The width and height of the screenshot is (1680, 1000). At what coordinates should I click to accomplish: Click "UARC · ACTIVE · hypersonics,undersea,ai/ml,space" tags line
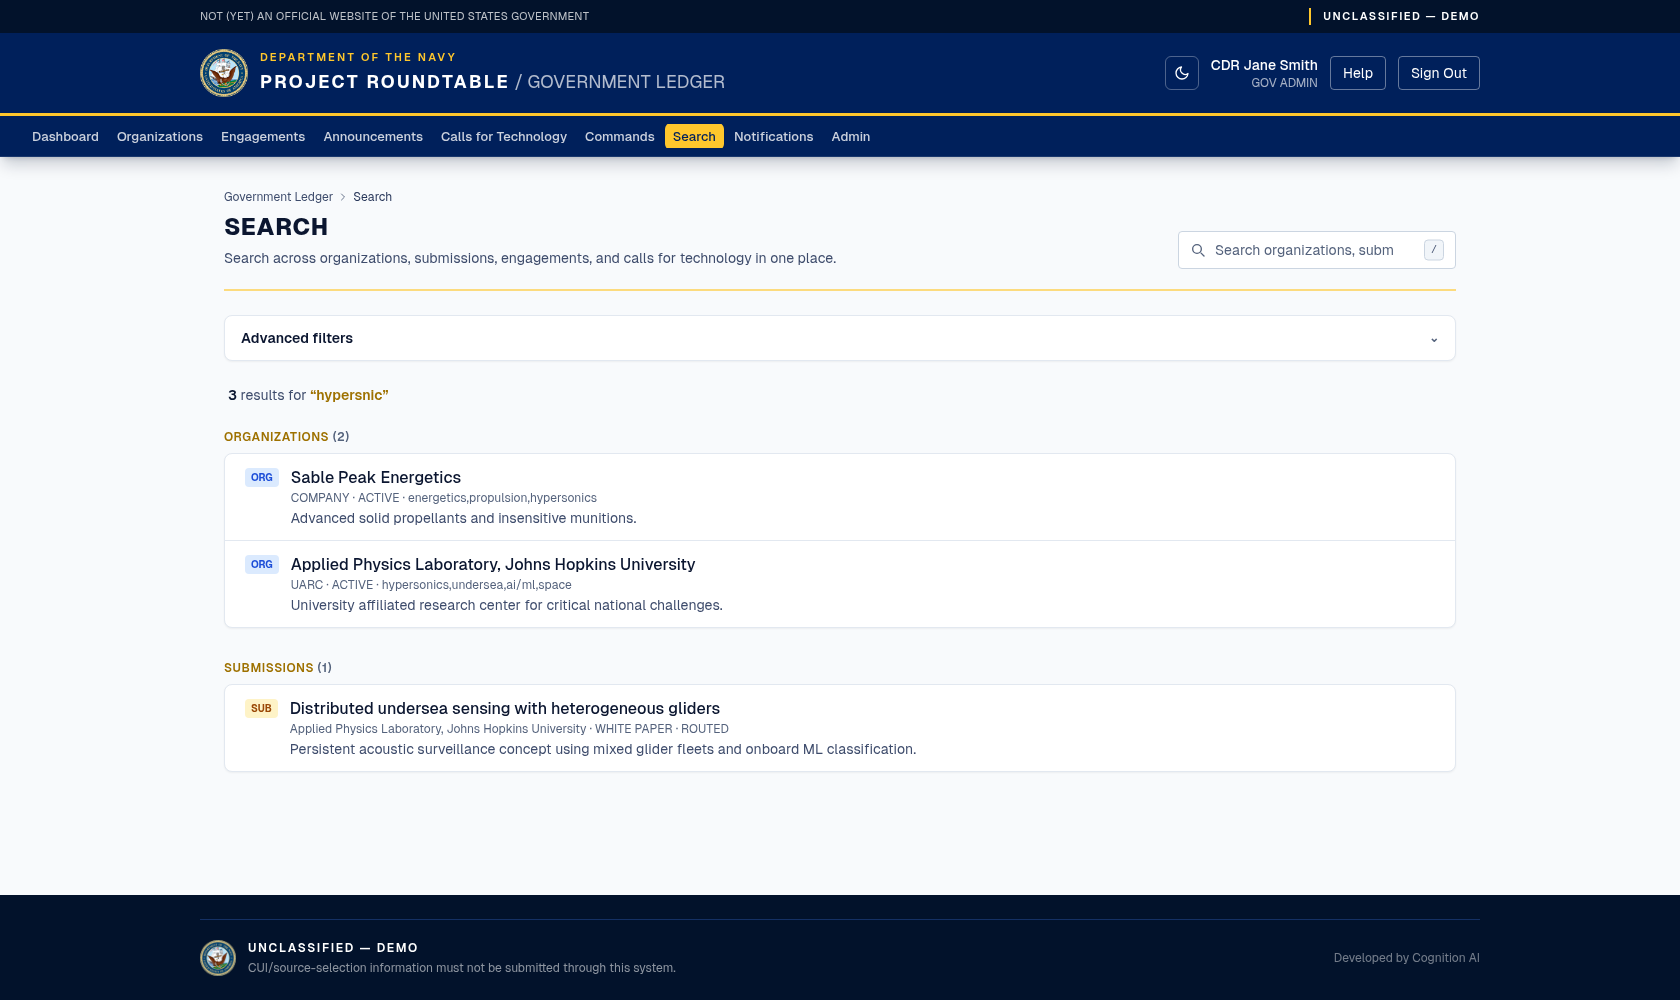pyautogui.click(x=431, y=585)
